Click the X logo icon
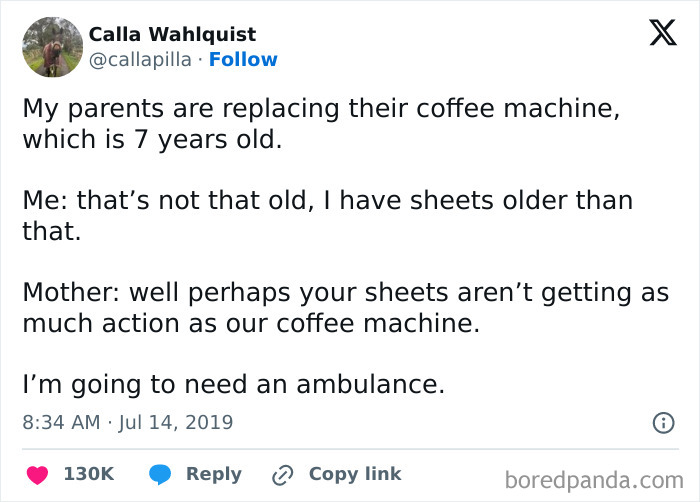The width and height of the screenshot is (700, 502). click(656, 32)
